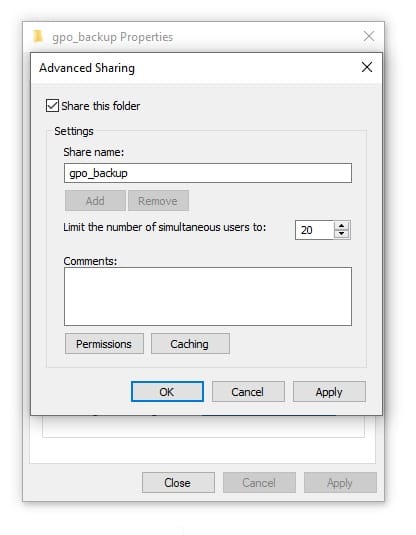The height and width of the screenshot is (535, 416).
Task: Increase simultaneous users with the up arrow
Action: pos(342,226)
